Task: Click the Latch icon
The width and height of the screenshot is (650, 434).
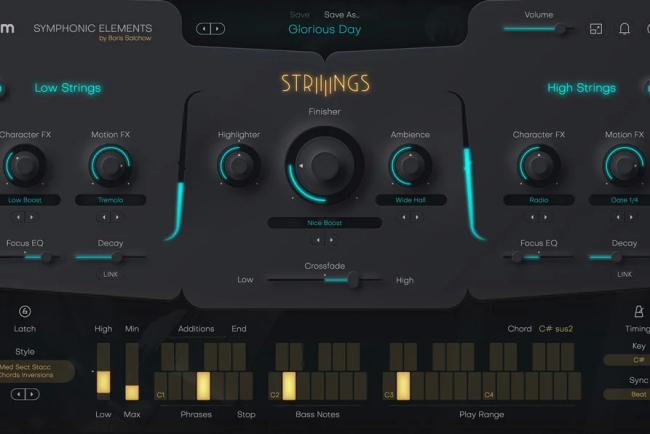Action: (x=25, y=311)
